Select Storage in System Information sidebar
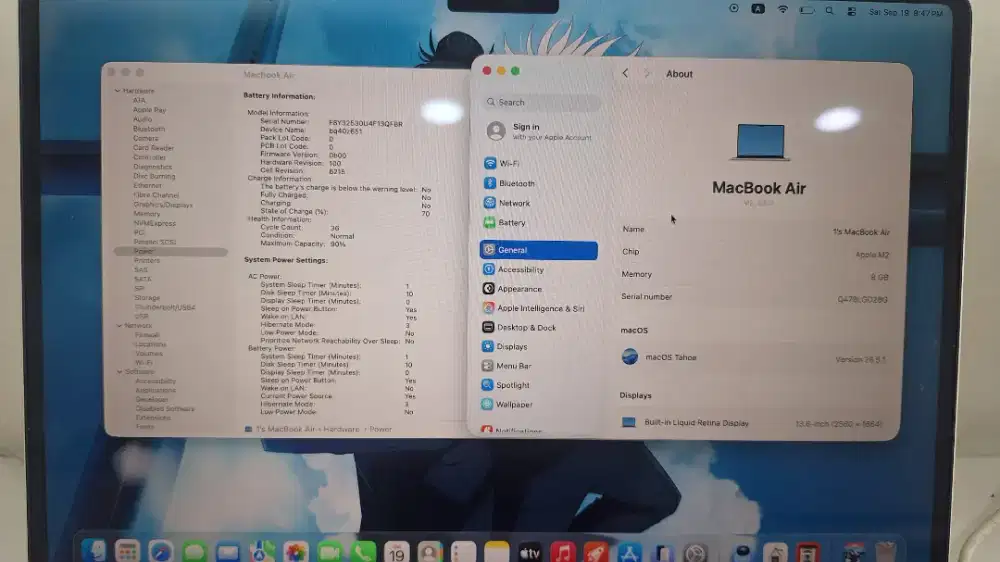 147,298
